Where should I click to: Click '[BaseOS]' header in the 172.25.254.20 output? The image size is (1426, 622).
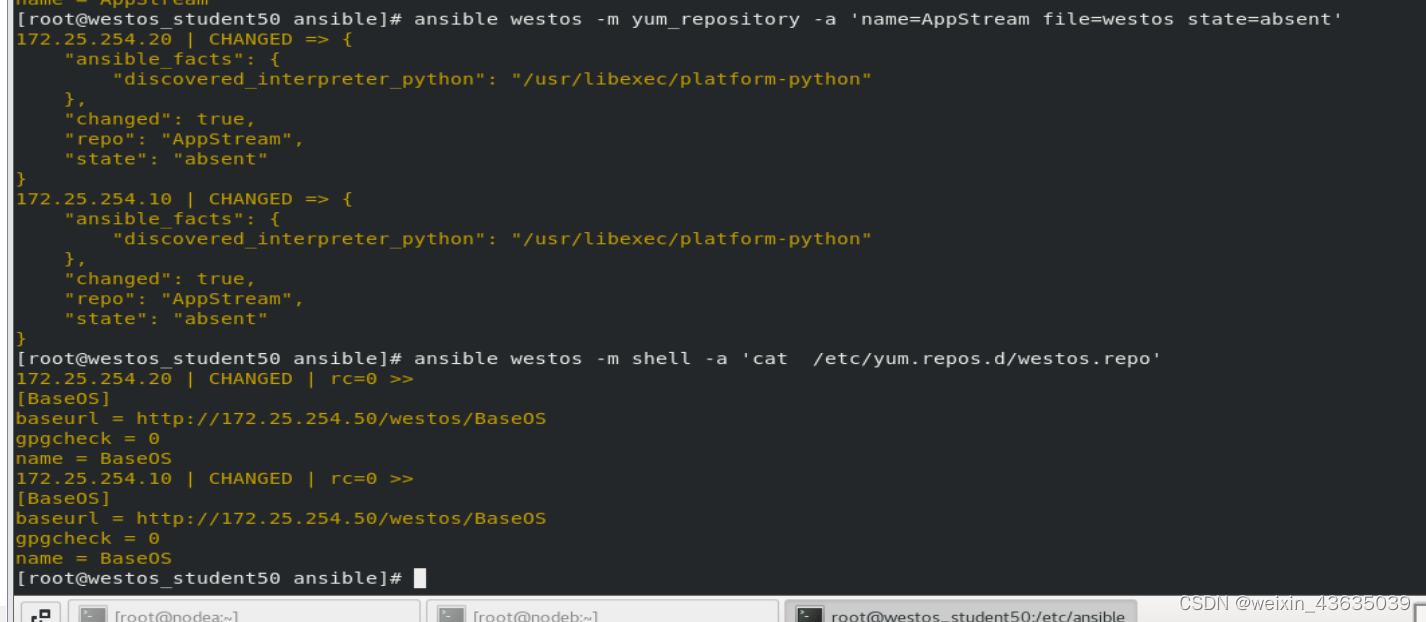pyautogui.click(x=63, y=398)
